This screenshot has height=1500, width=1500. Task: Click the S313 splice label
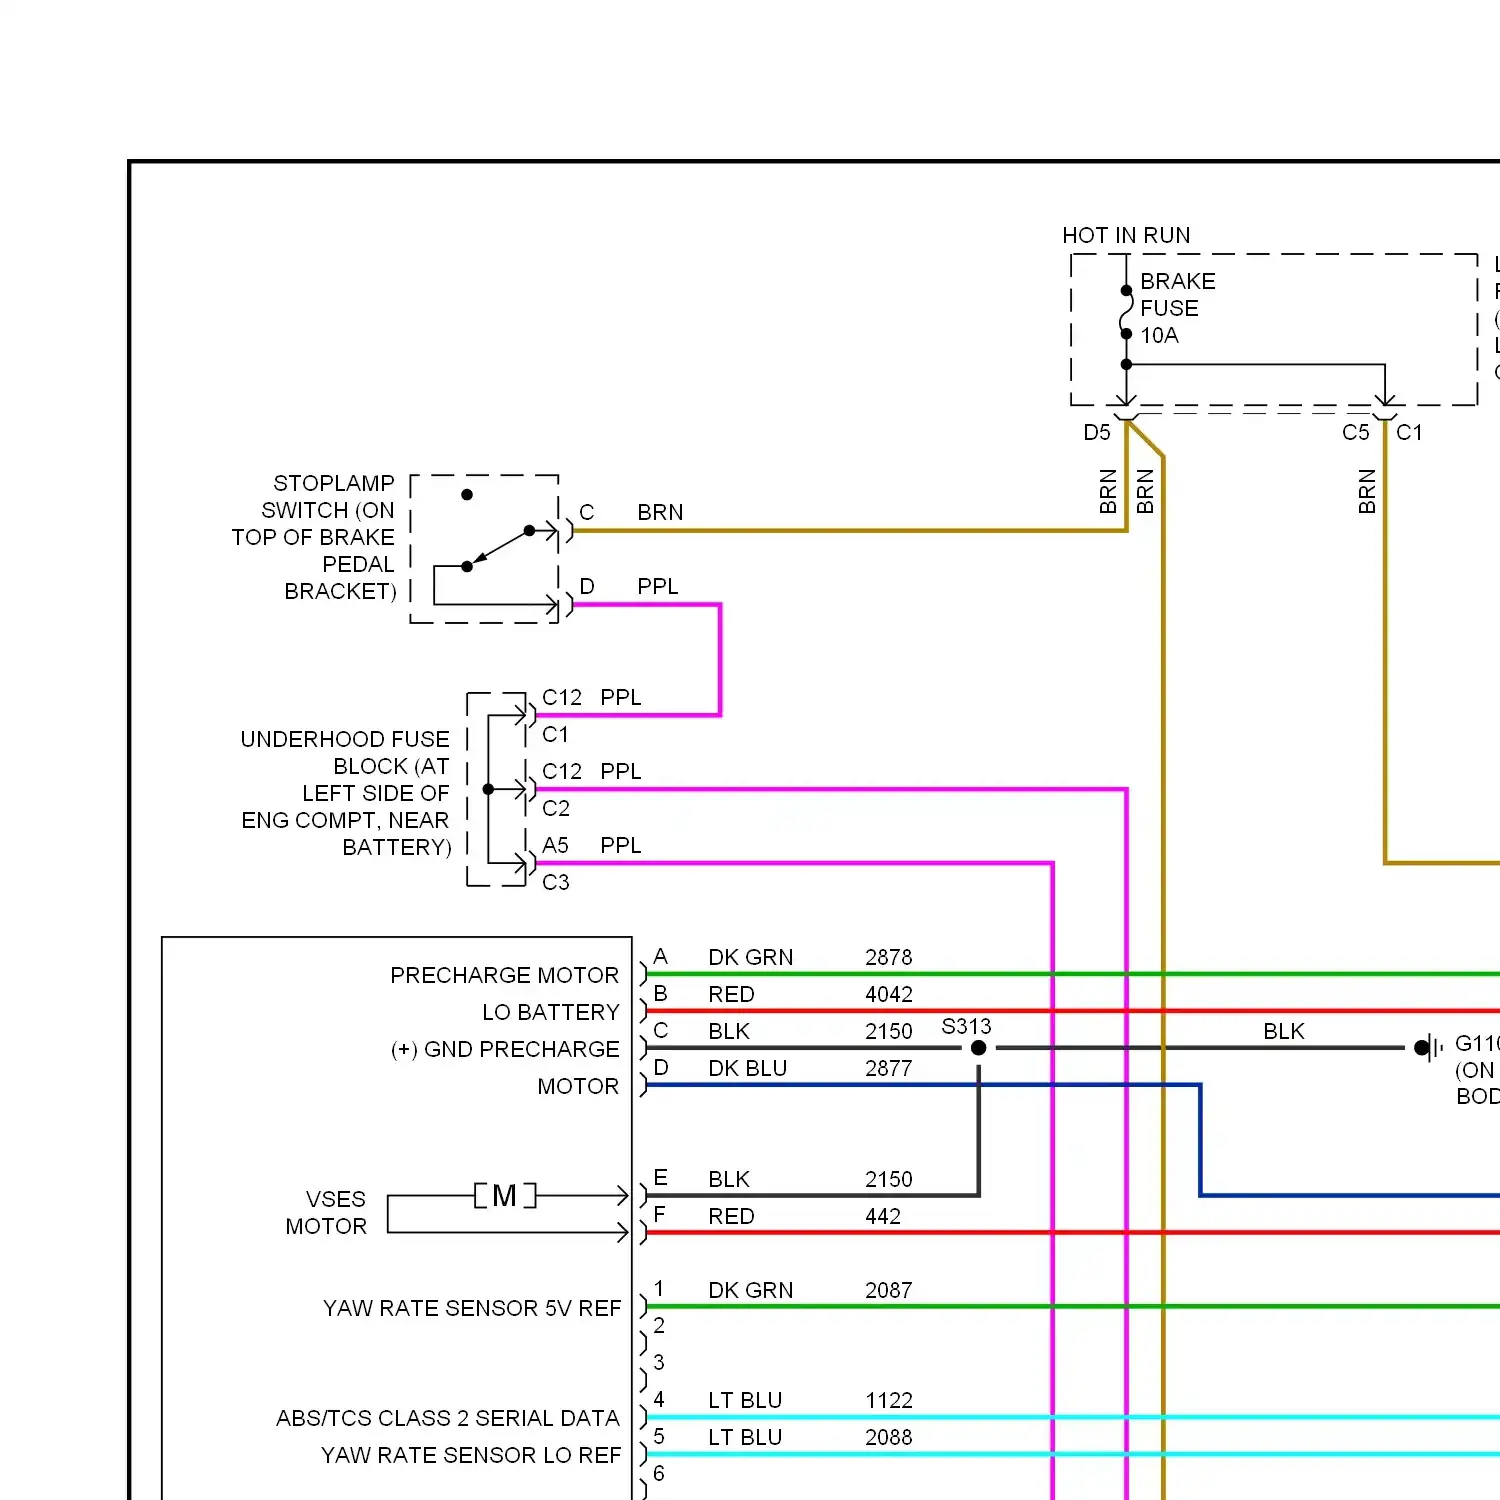point(966,1026)
